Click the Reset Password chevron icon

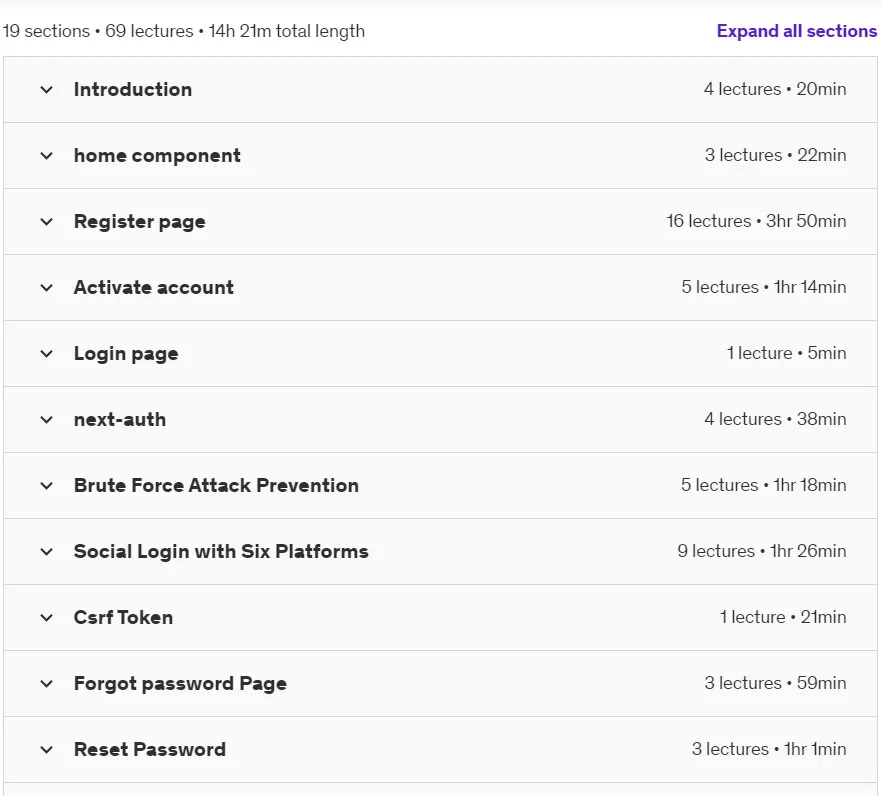[x=47, y=750]
